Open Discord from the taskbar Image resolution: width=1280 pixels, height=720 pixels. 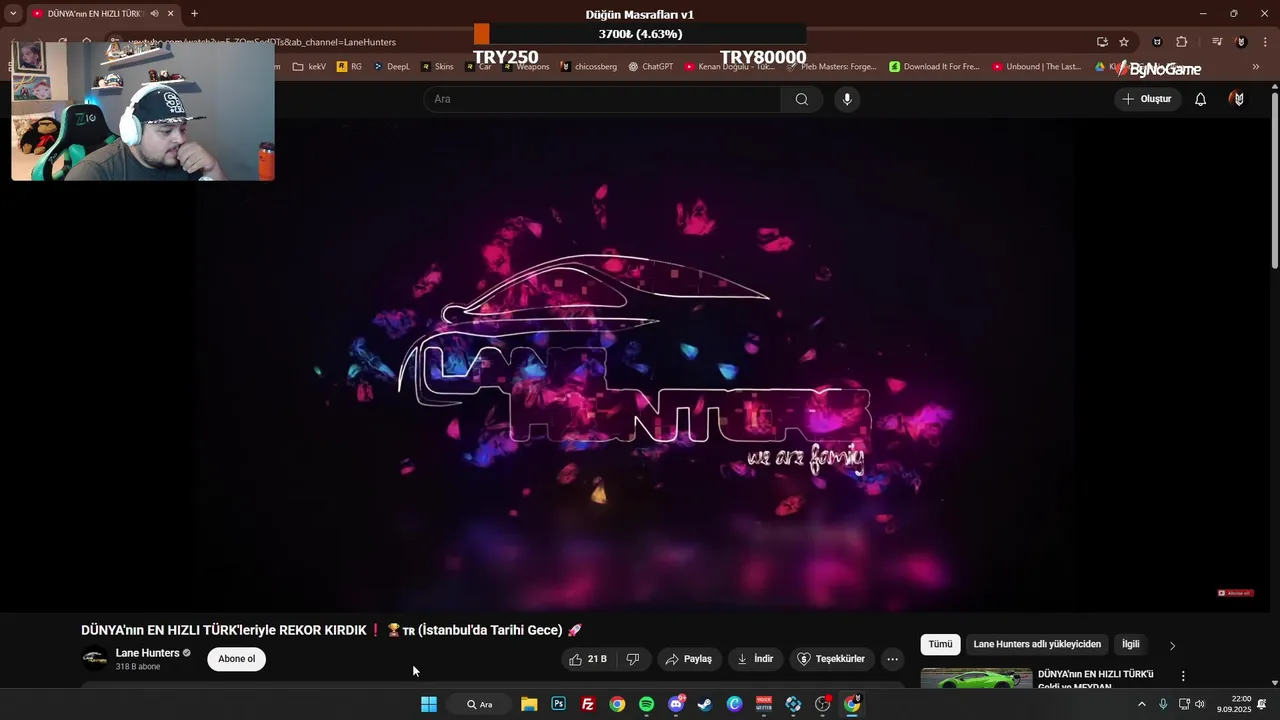[x=676, y=704]
